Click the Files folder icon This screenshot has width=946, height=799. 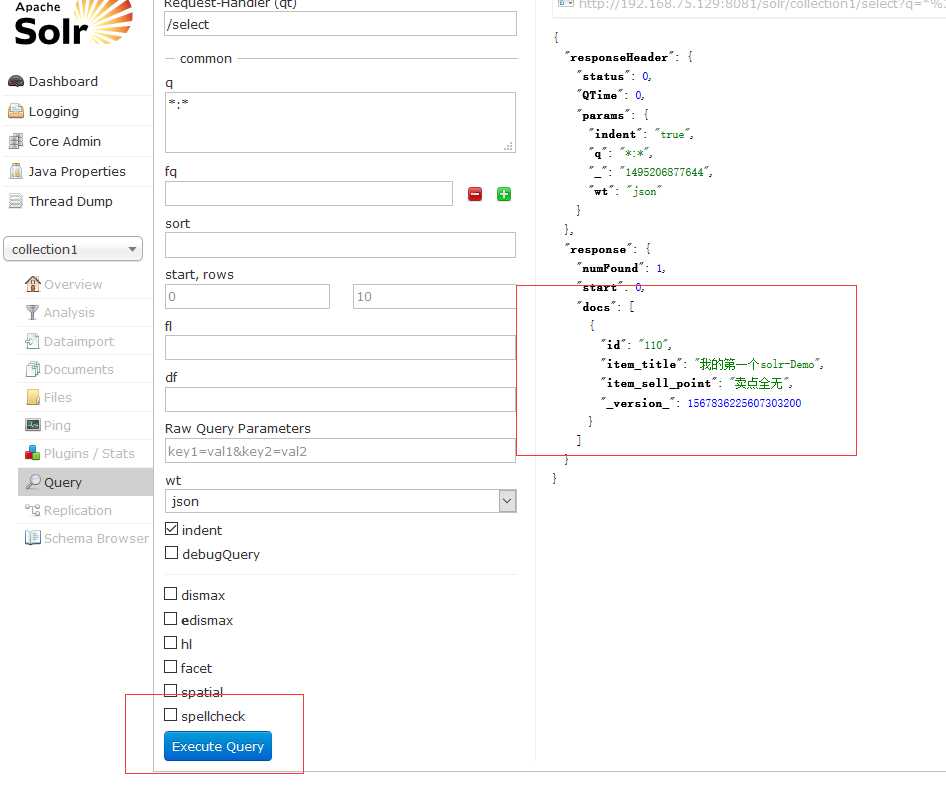(x=33, y=397)
